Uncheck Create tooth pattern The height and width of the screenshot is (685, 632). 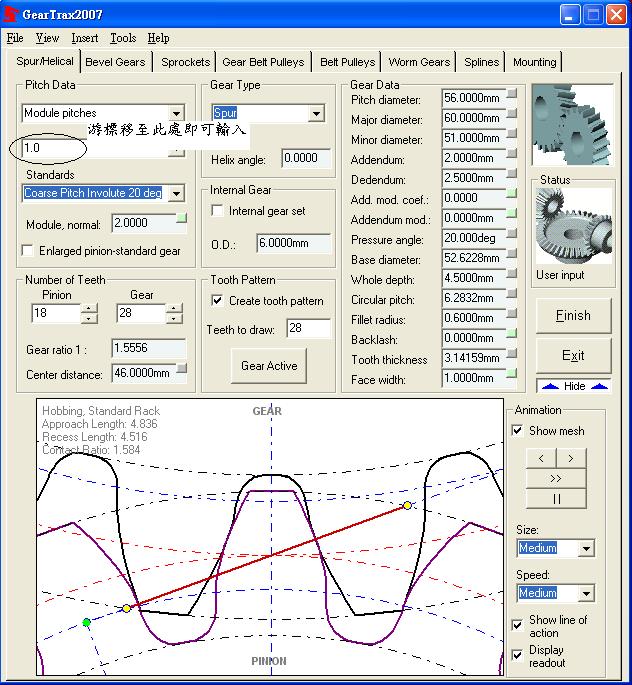pos(217,301)
